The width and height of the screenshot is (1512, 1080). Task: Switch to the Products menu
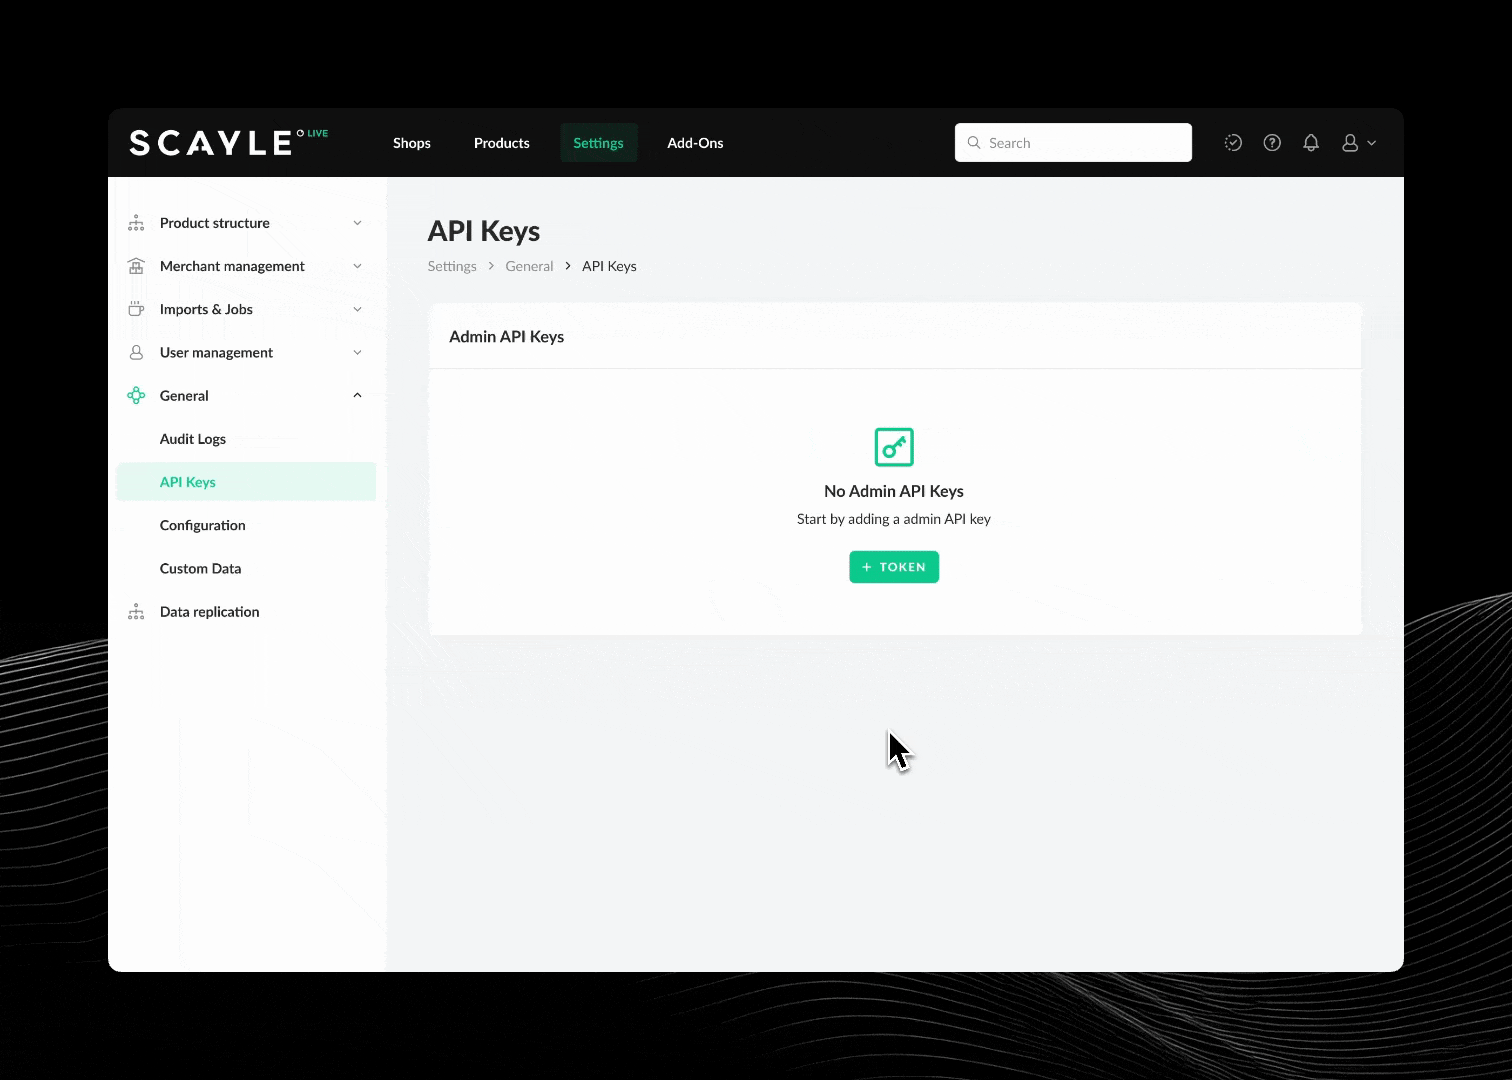click(x=501, y=143)
